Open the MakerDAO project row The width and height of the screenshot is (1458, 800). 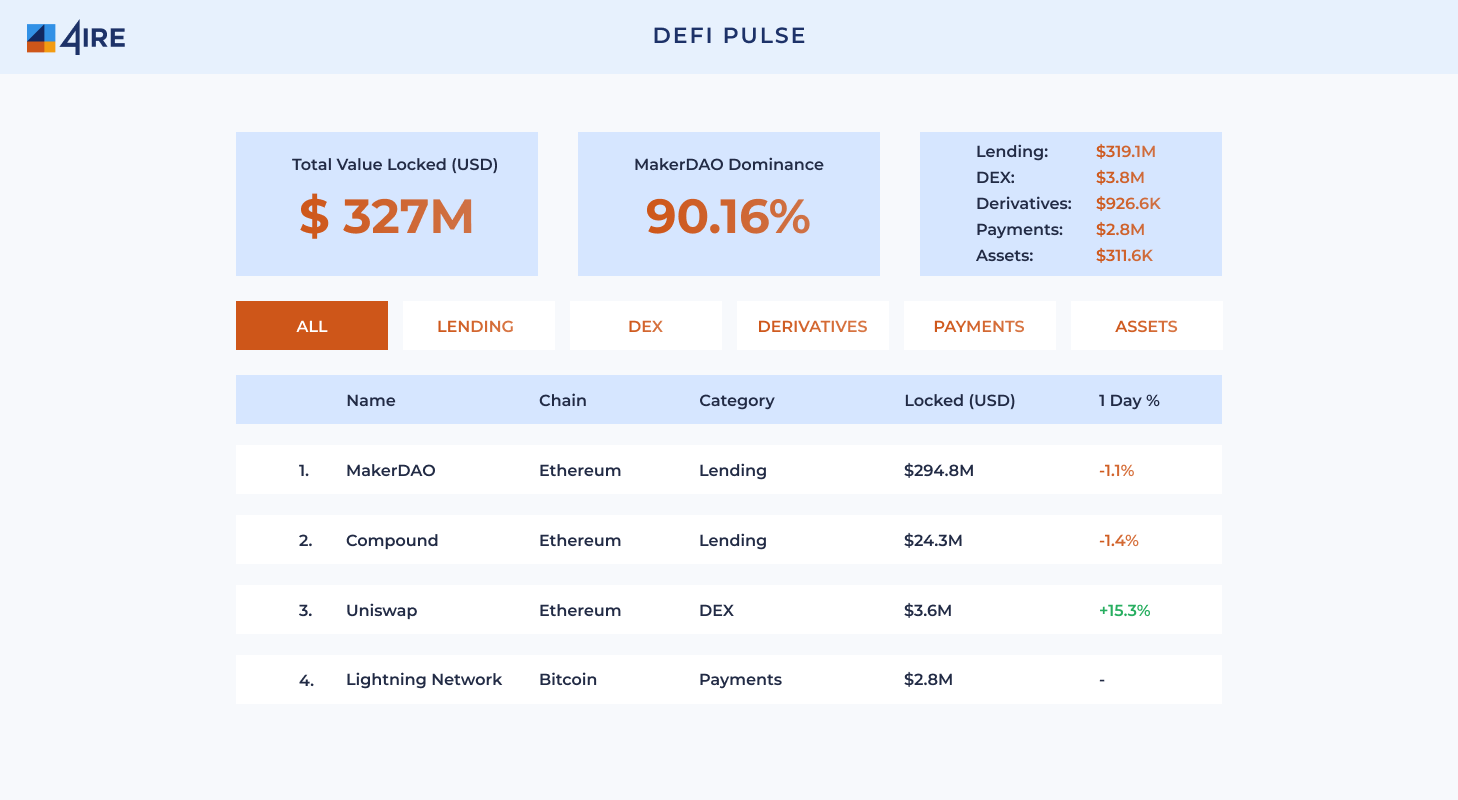(x=391, y=470)
